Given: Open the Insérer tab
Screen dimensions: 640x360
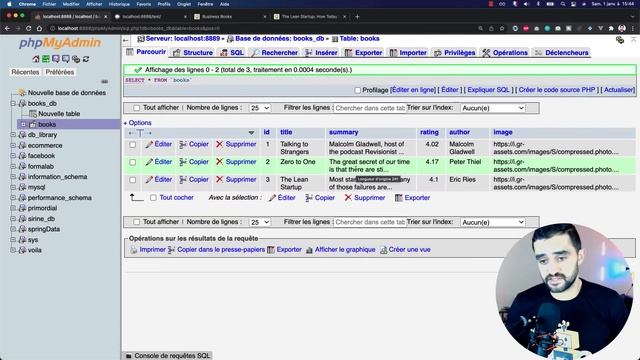Looking at the screenshot, I should coord(321,53).
